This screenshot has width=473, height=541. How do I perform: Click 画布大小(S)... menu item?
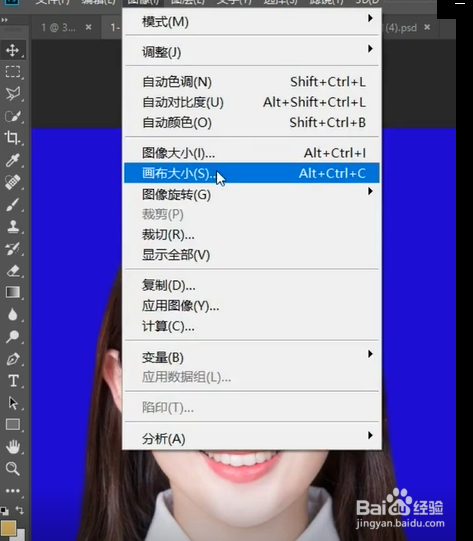pos(252,173)
